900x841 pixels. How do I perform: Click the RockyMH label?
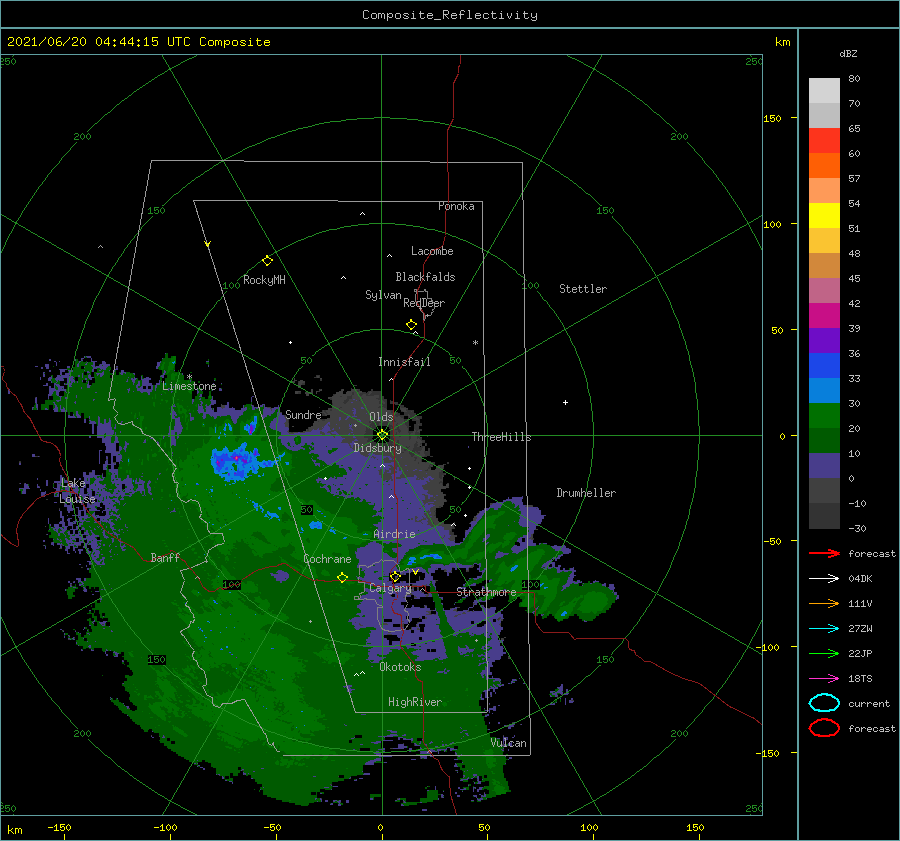coord(264,280)
